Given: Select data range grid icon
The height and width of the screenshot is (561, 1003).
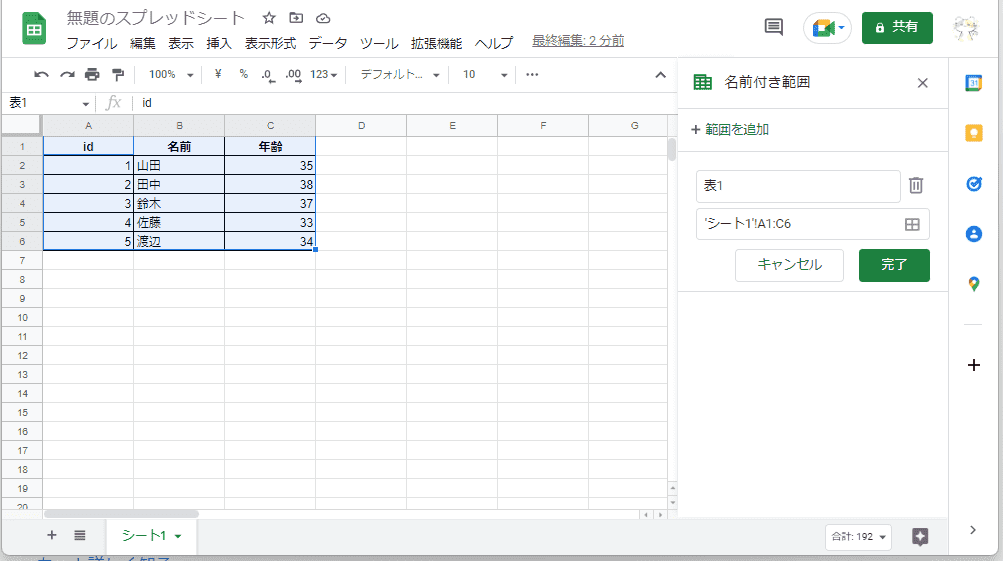Looking at the screenshot, I should 912,224.
